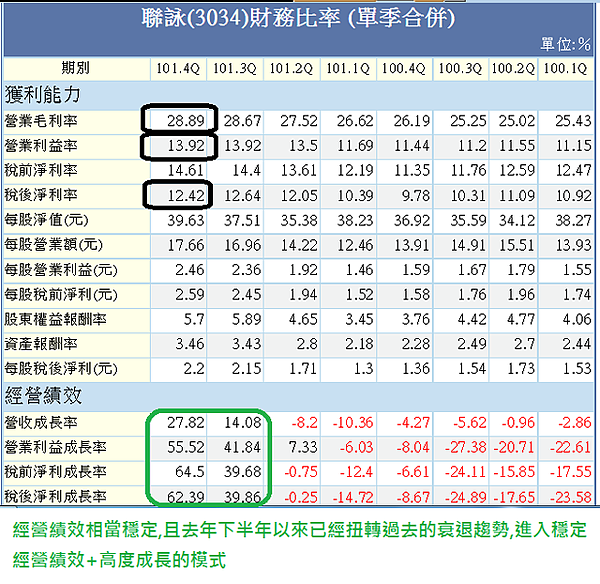This screenshot has height=584, width=600.
Task: Click the operating profit growth 7.33
Action: pos(303,447)
